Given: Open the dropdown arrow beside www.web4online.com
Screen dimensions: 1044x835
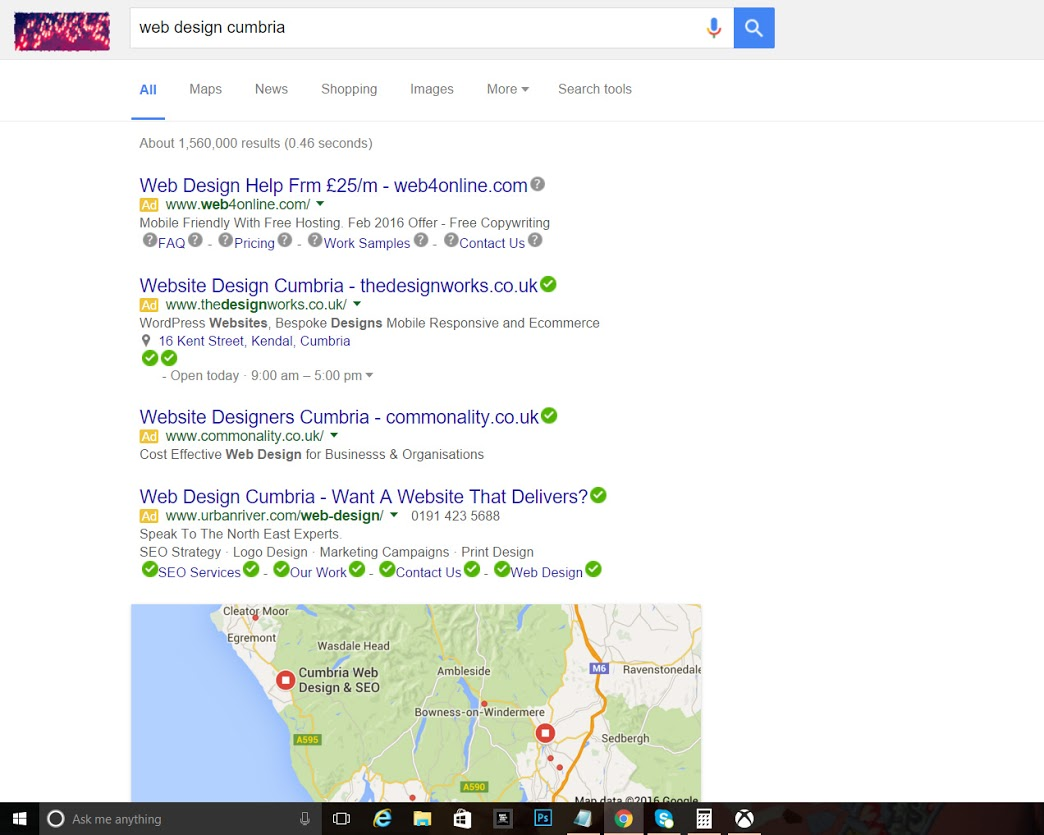Looking at the screenshot, I should coord(320,203).
